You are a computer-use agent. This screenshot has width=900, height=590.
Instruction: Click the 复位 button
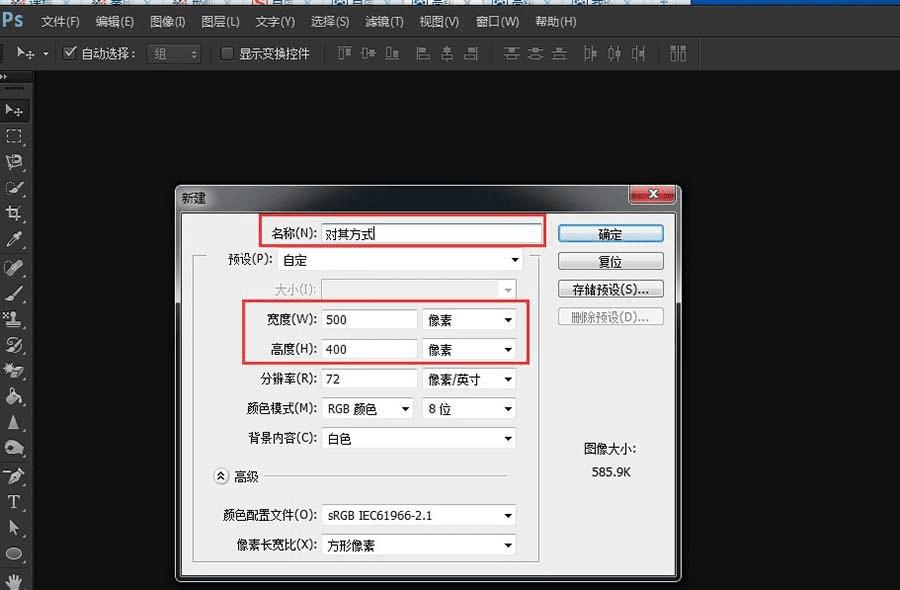pos(610,262)
